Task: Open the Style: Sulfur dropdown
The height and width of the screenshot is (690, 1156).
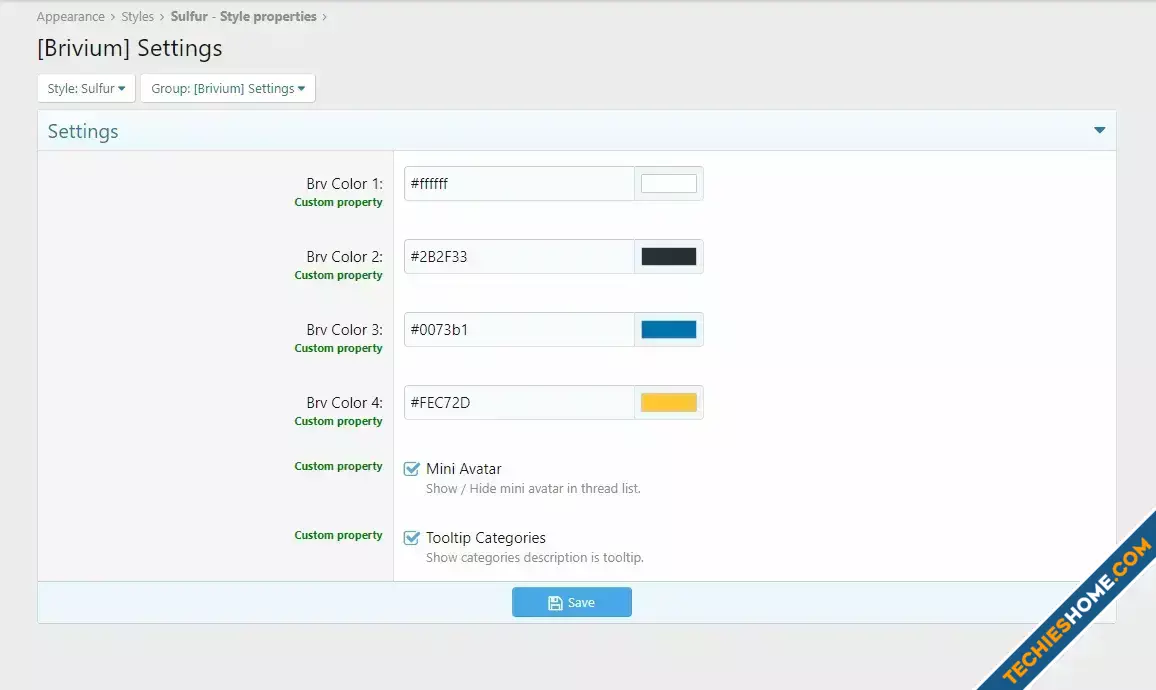Action: point(86,88)
